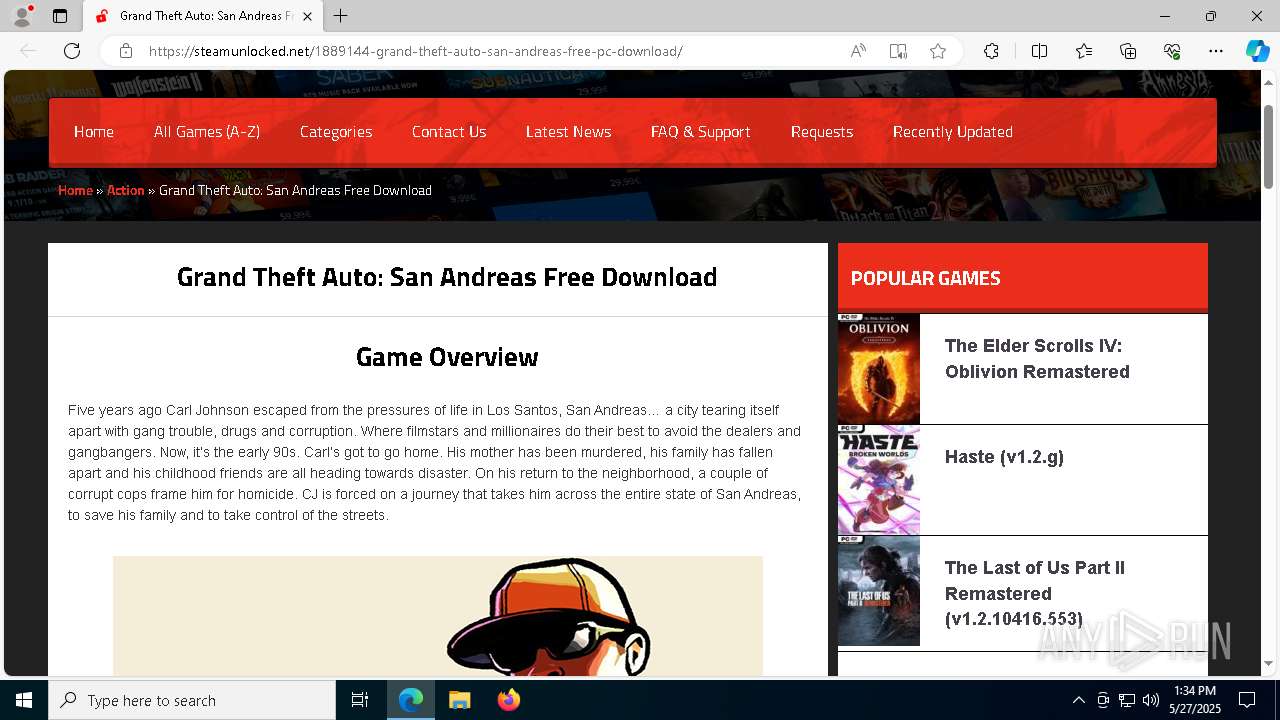
Task: Click the GTA San Andreas artwork image
Action: (x=438, y=616)
